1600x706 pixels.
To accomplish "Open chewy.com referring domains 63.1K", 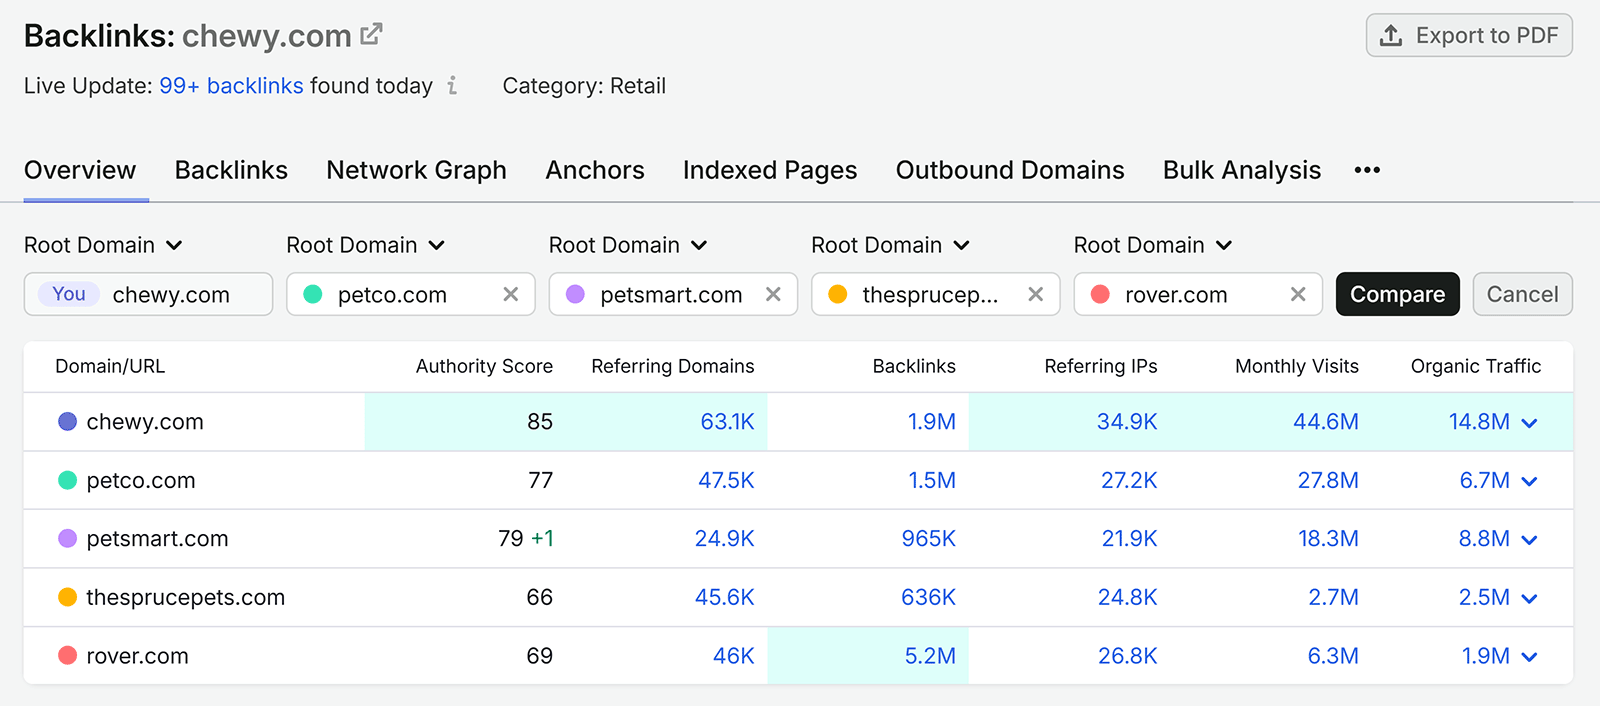I will pyautogui.click(x=727, y=422).
